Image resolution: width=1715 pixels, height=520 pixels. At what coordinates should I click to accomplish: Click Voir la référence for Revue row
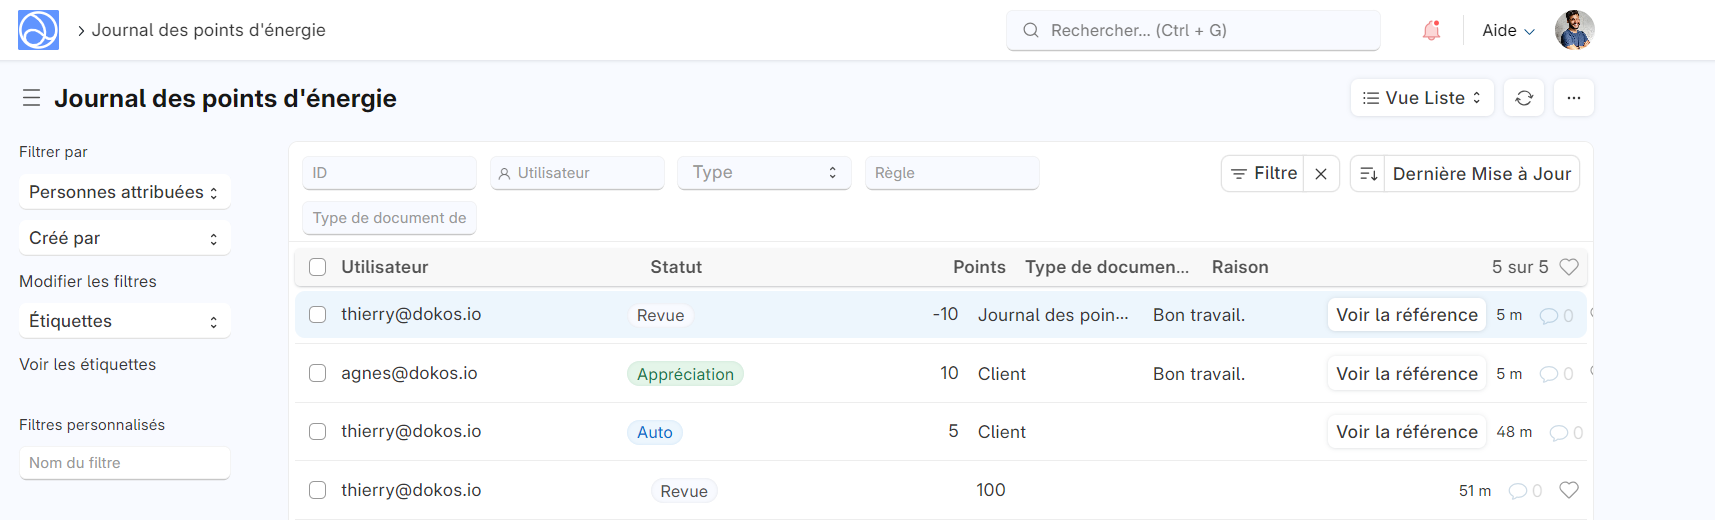tap(1407, 315)
